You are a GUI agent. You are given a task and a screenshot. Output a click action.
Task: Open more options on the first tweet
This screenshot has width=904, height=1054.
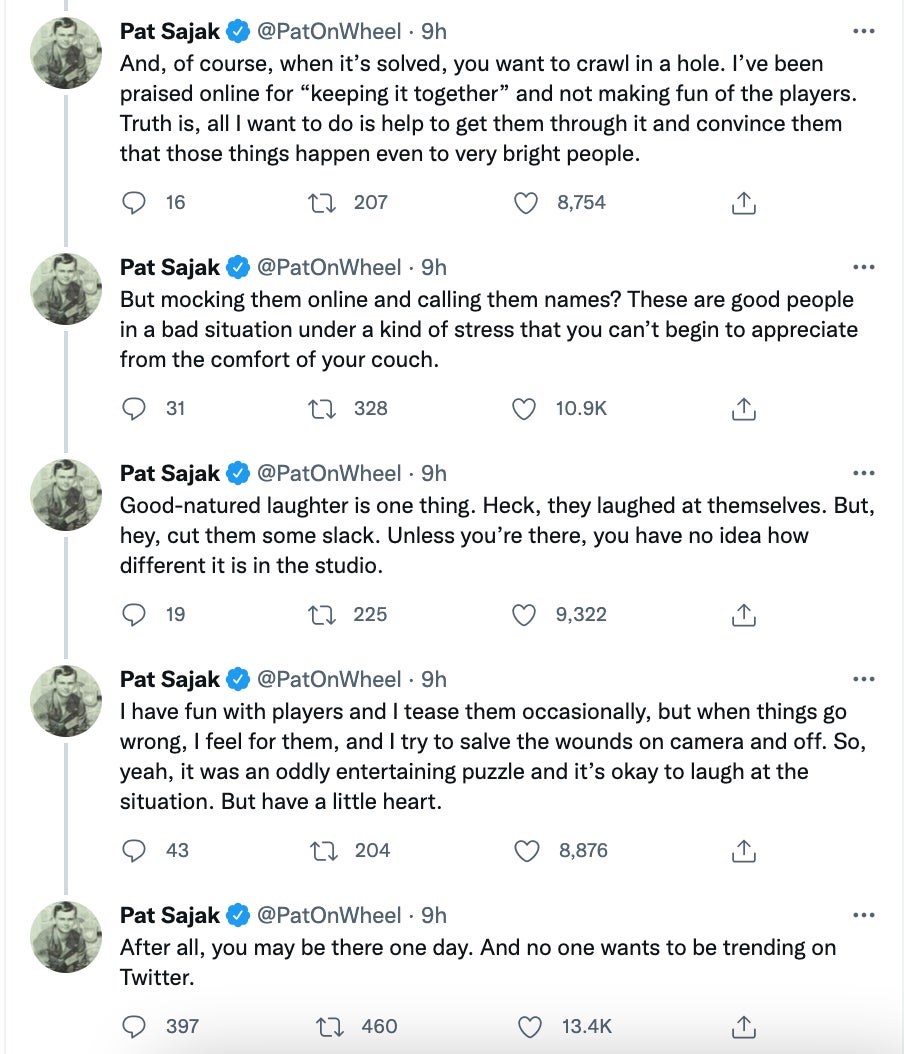coord(863,32)
